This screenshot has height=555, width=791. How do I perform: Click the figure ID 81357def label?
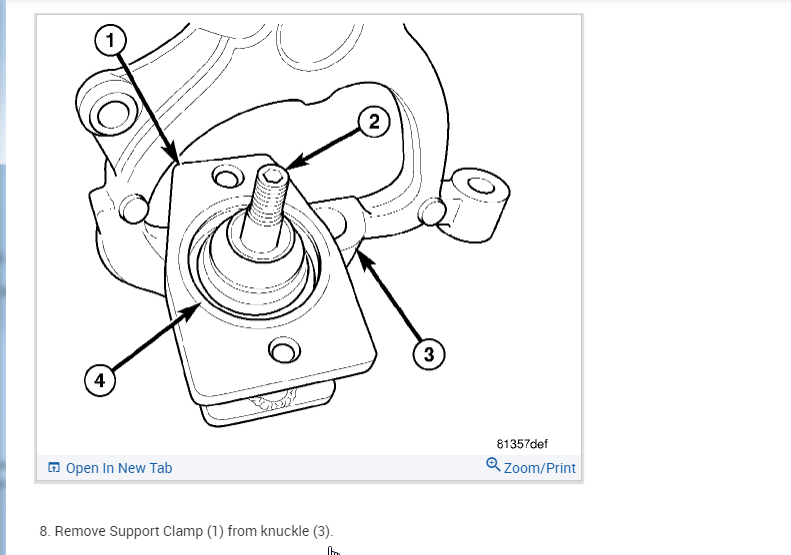coord(522,444)
